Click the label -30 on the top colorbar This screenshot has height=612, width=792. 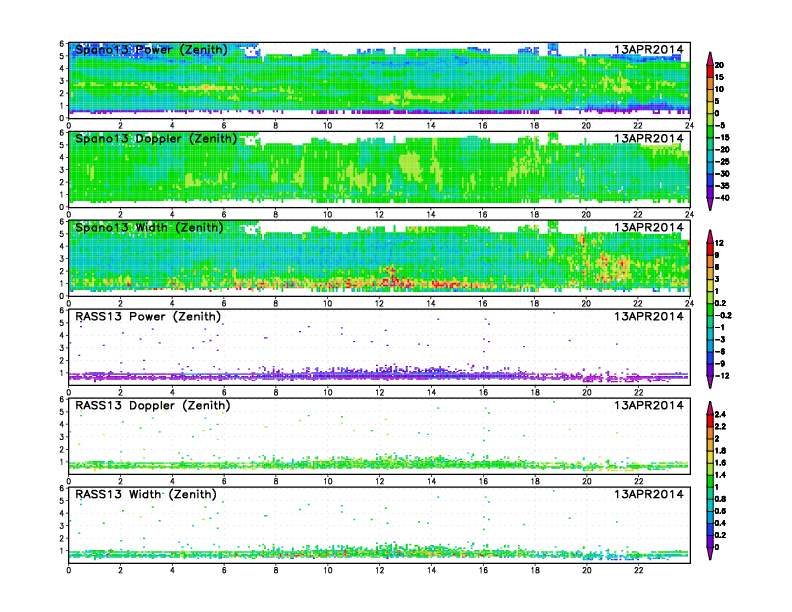[722, 174]
